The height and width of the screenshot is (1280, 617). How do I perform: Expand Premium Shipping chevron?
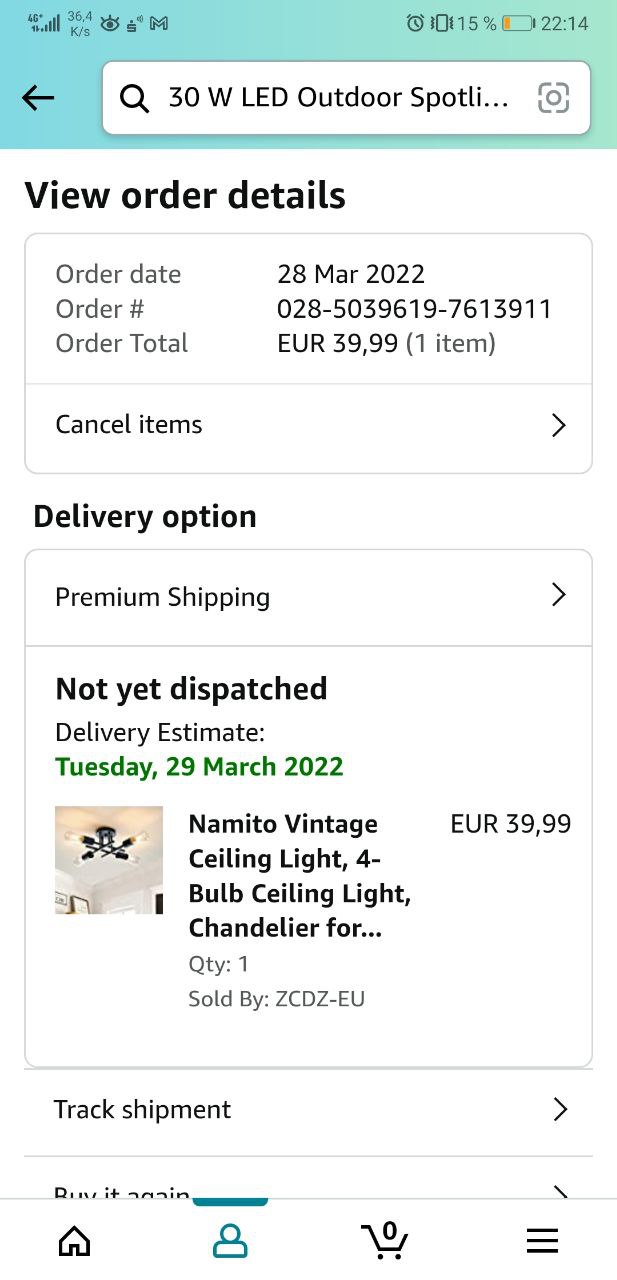click(559, 596)
